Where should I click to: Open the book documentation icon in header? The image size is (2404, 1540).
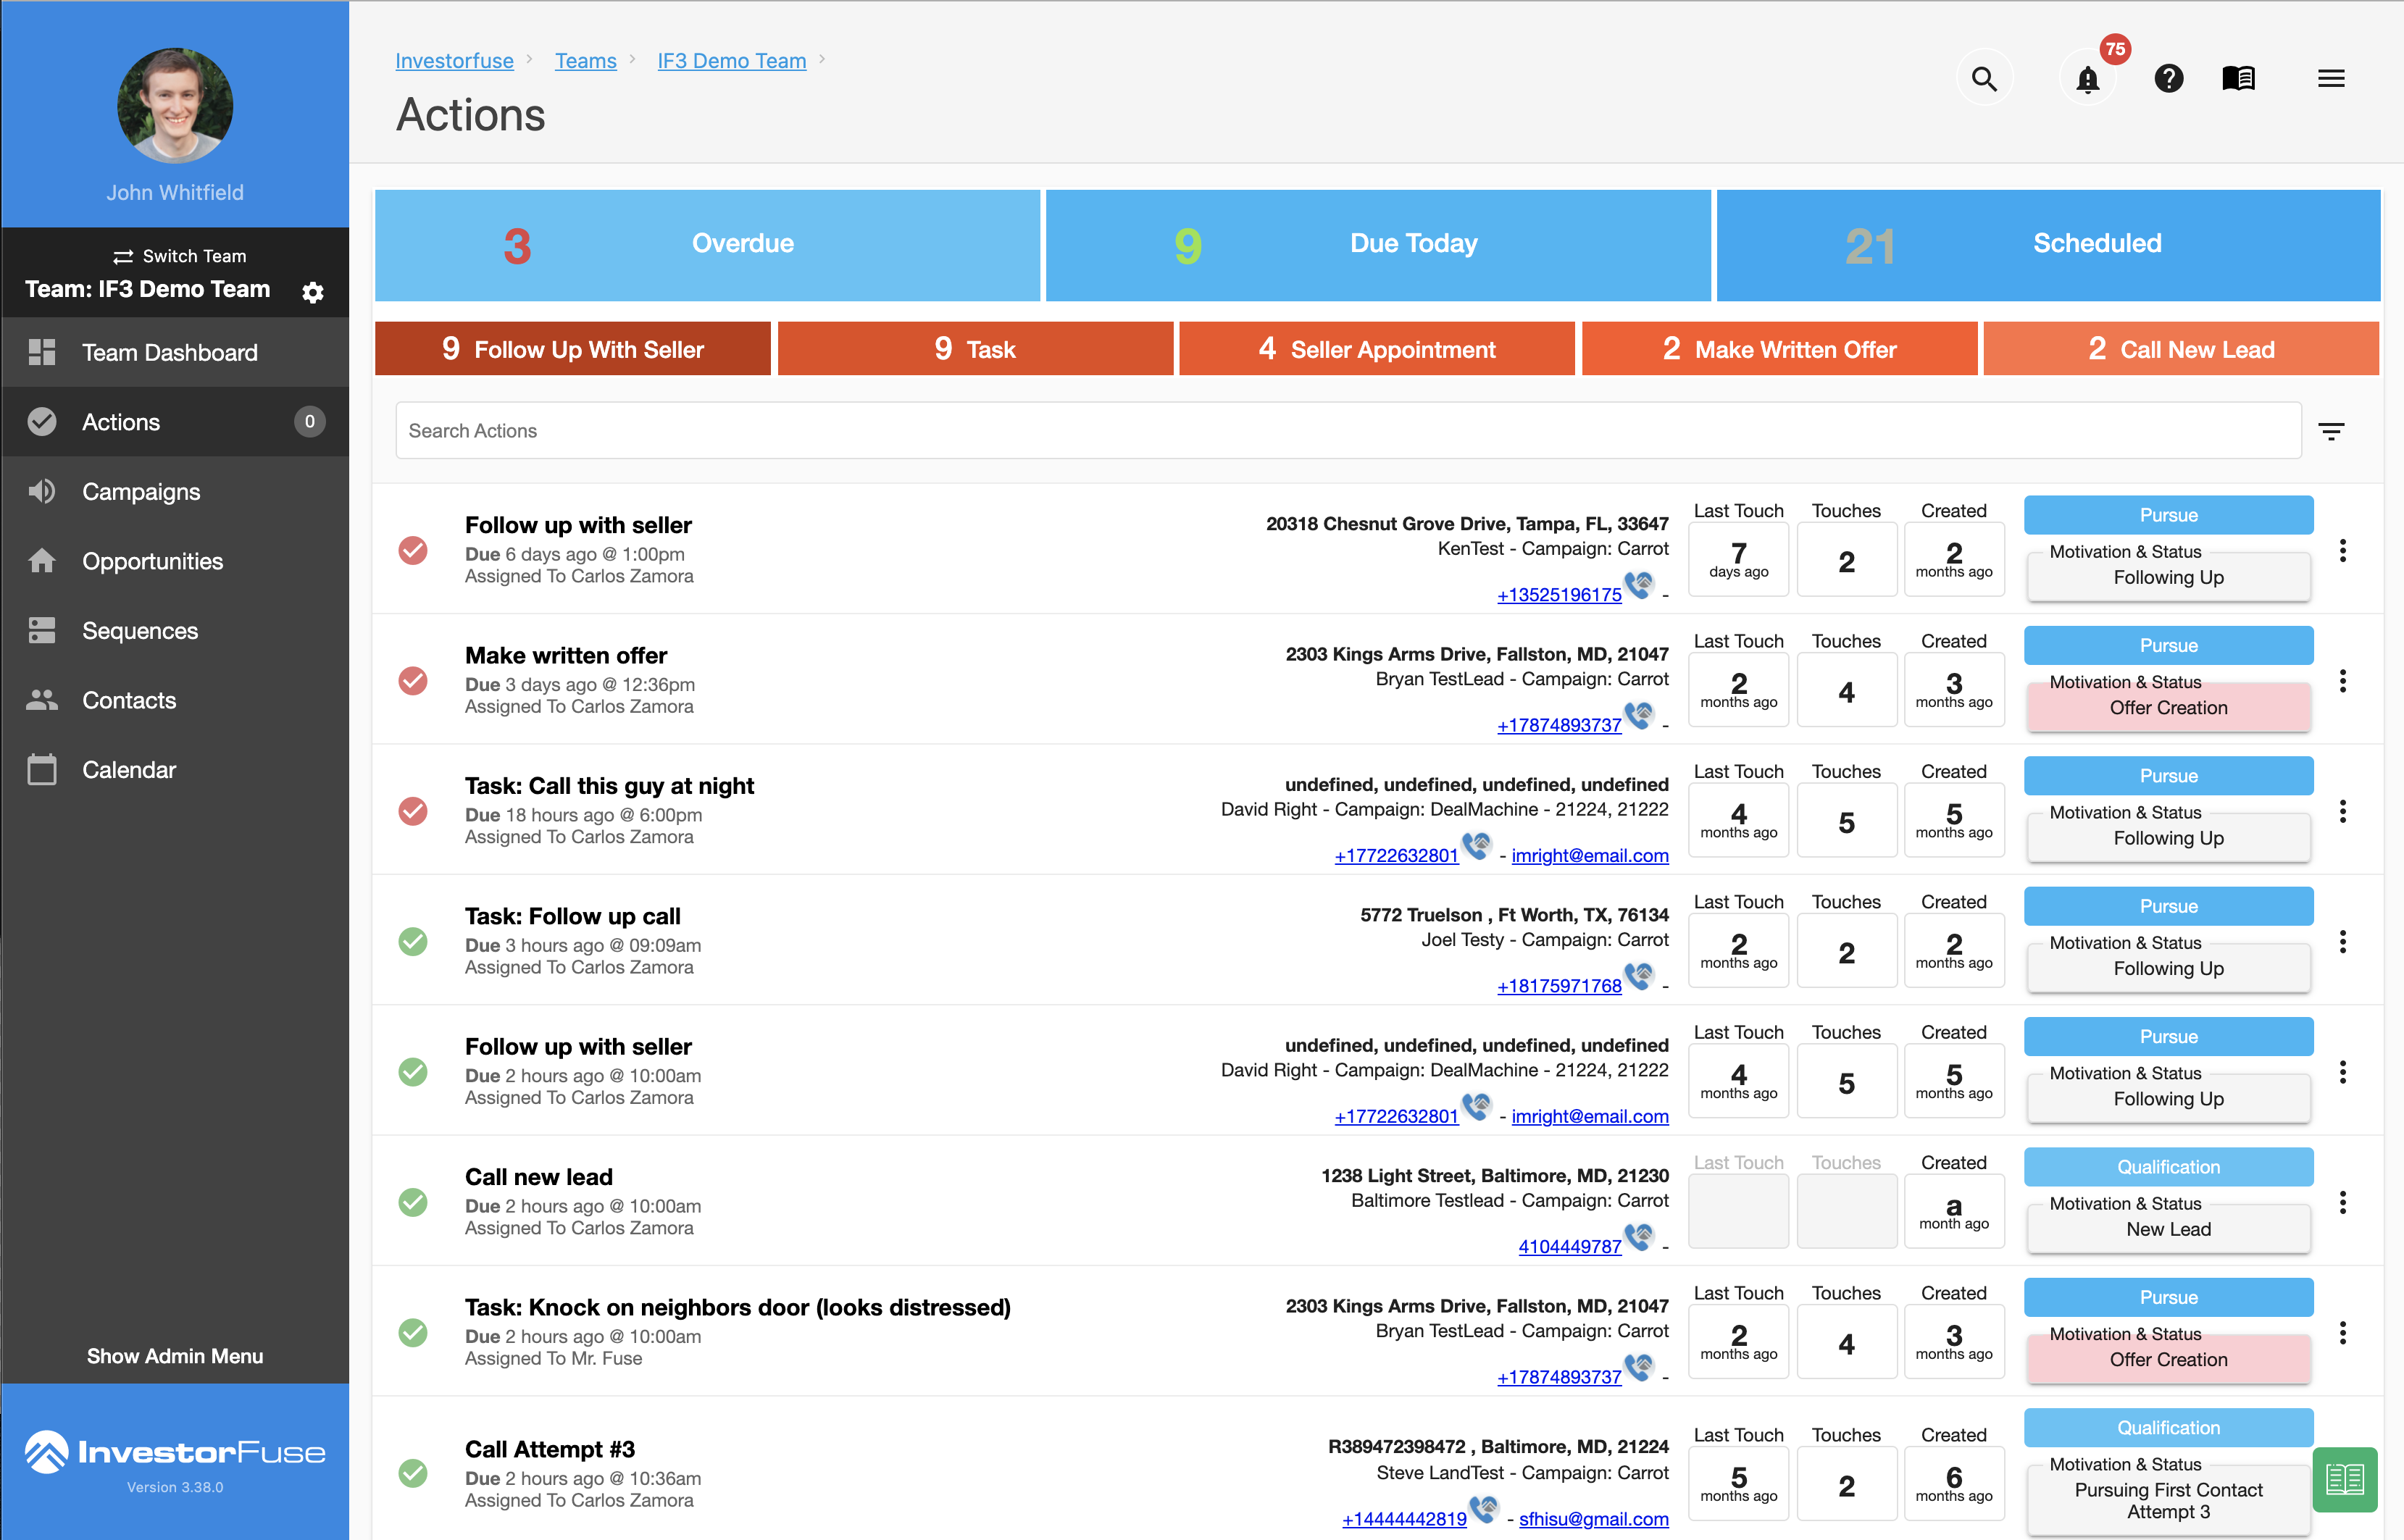coord(2238,79)
